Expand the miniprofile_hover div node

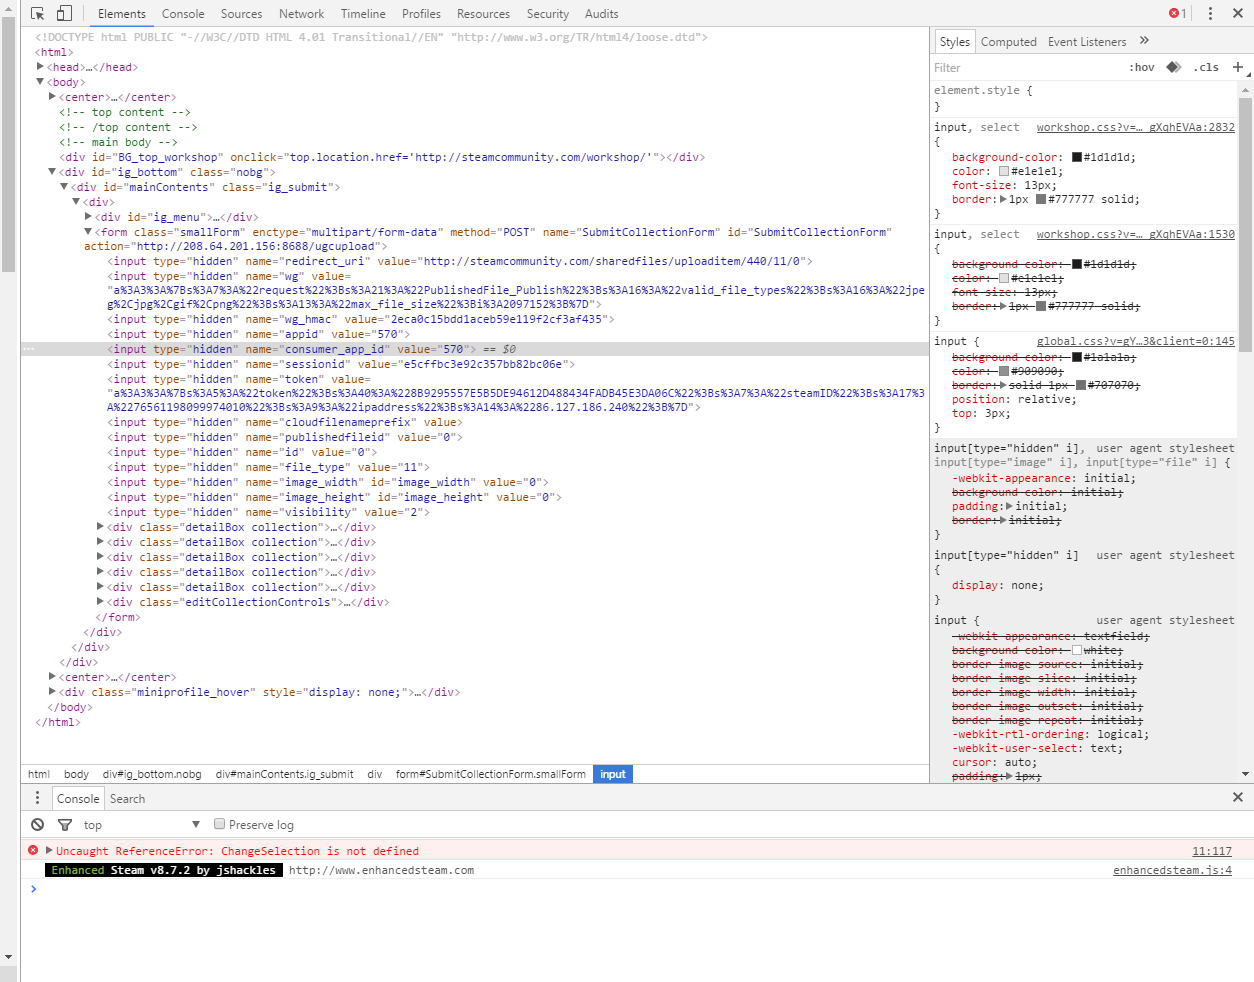click(x=53, y=692)
